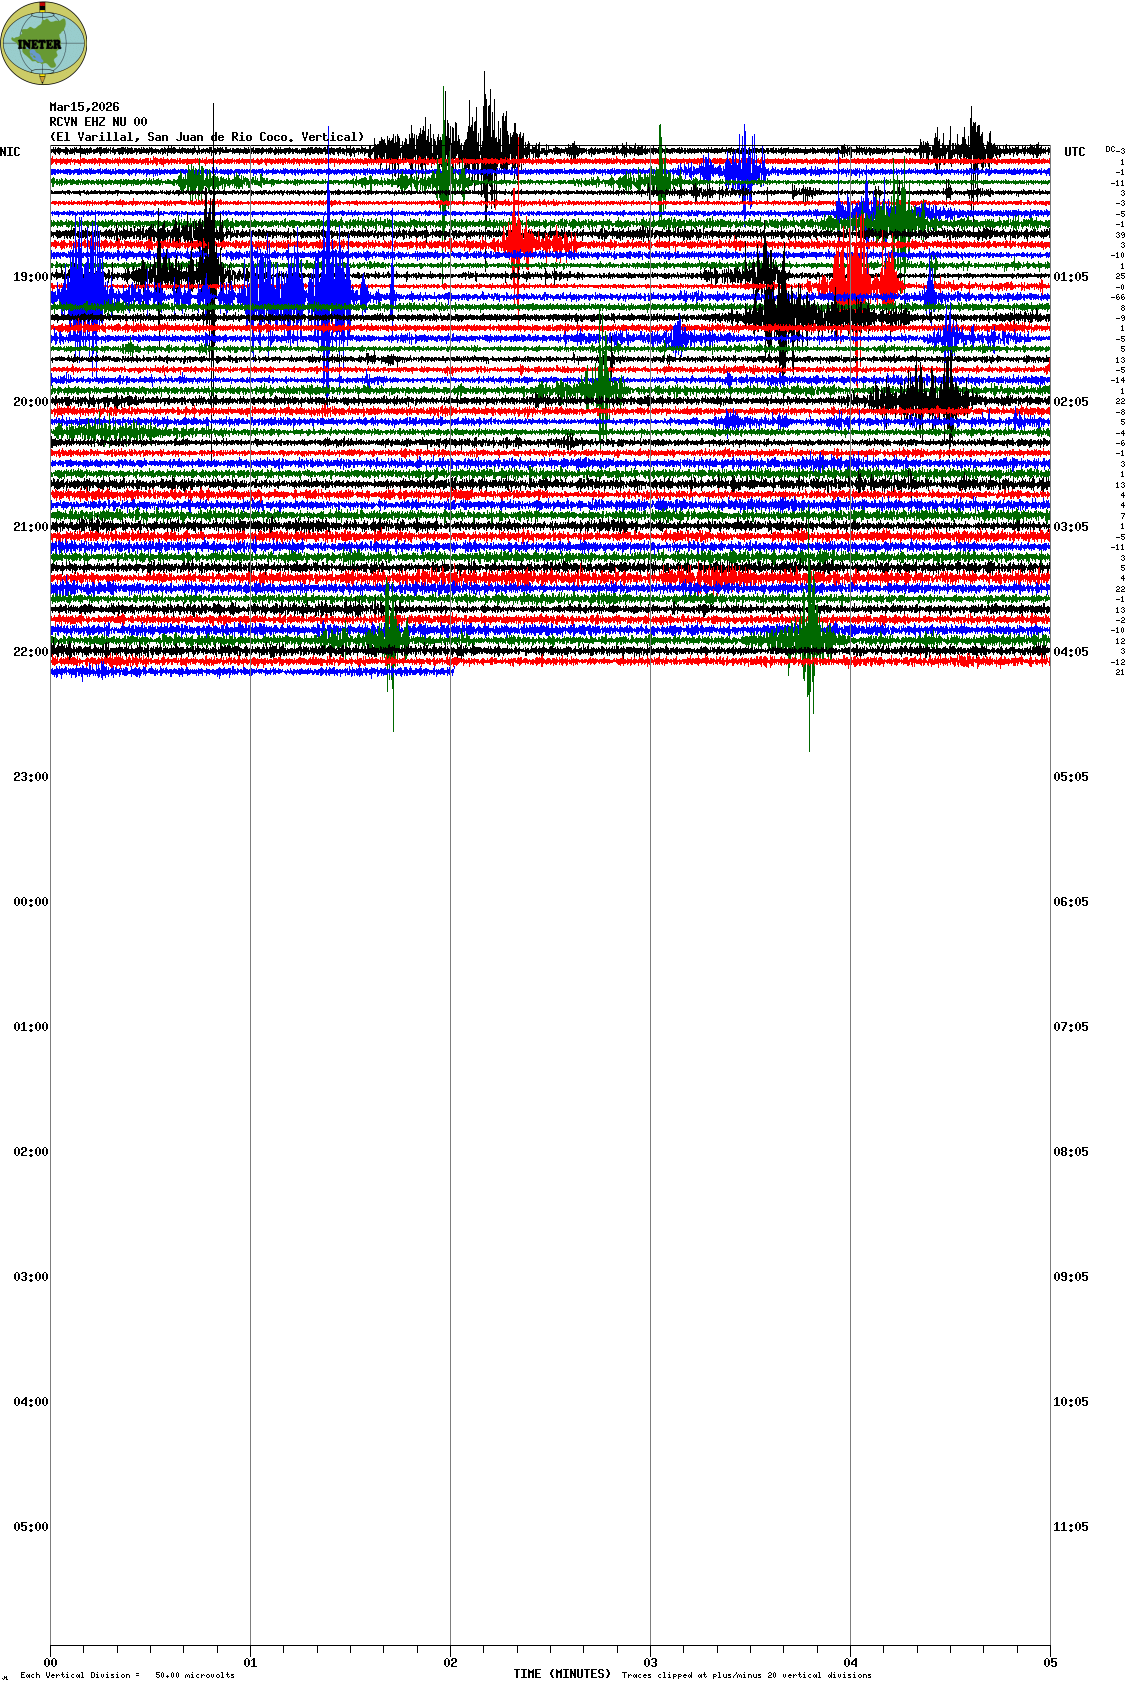Screen dimensions: 1130x1689
Task: Click the Mar15,2026 date label
Action: click(84, 107)
